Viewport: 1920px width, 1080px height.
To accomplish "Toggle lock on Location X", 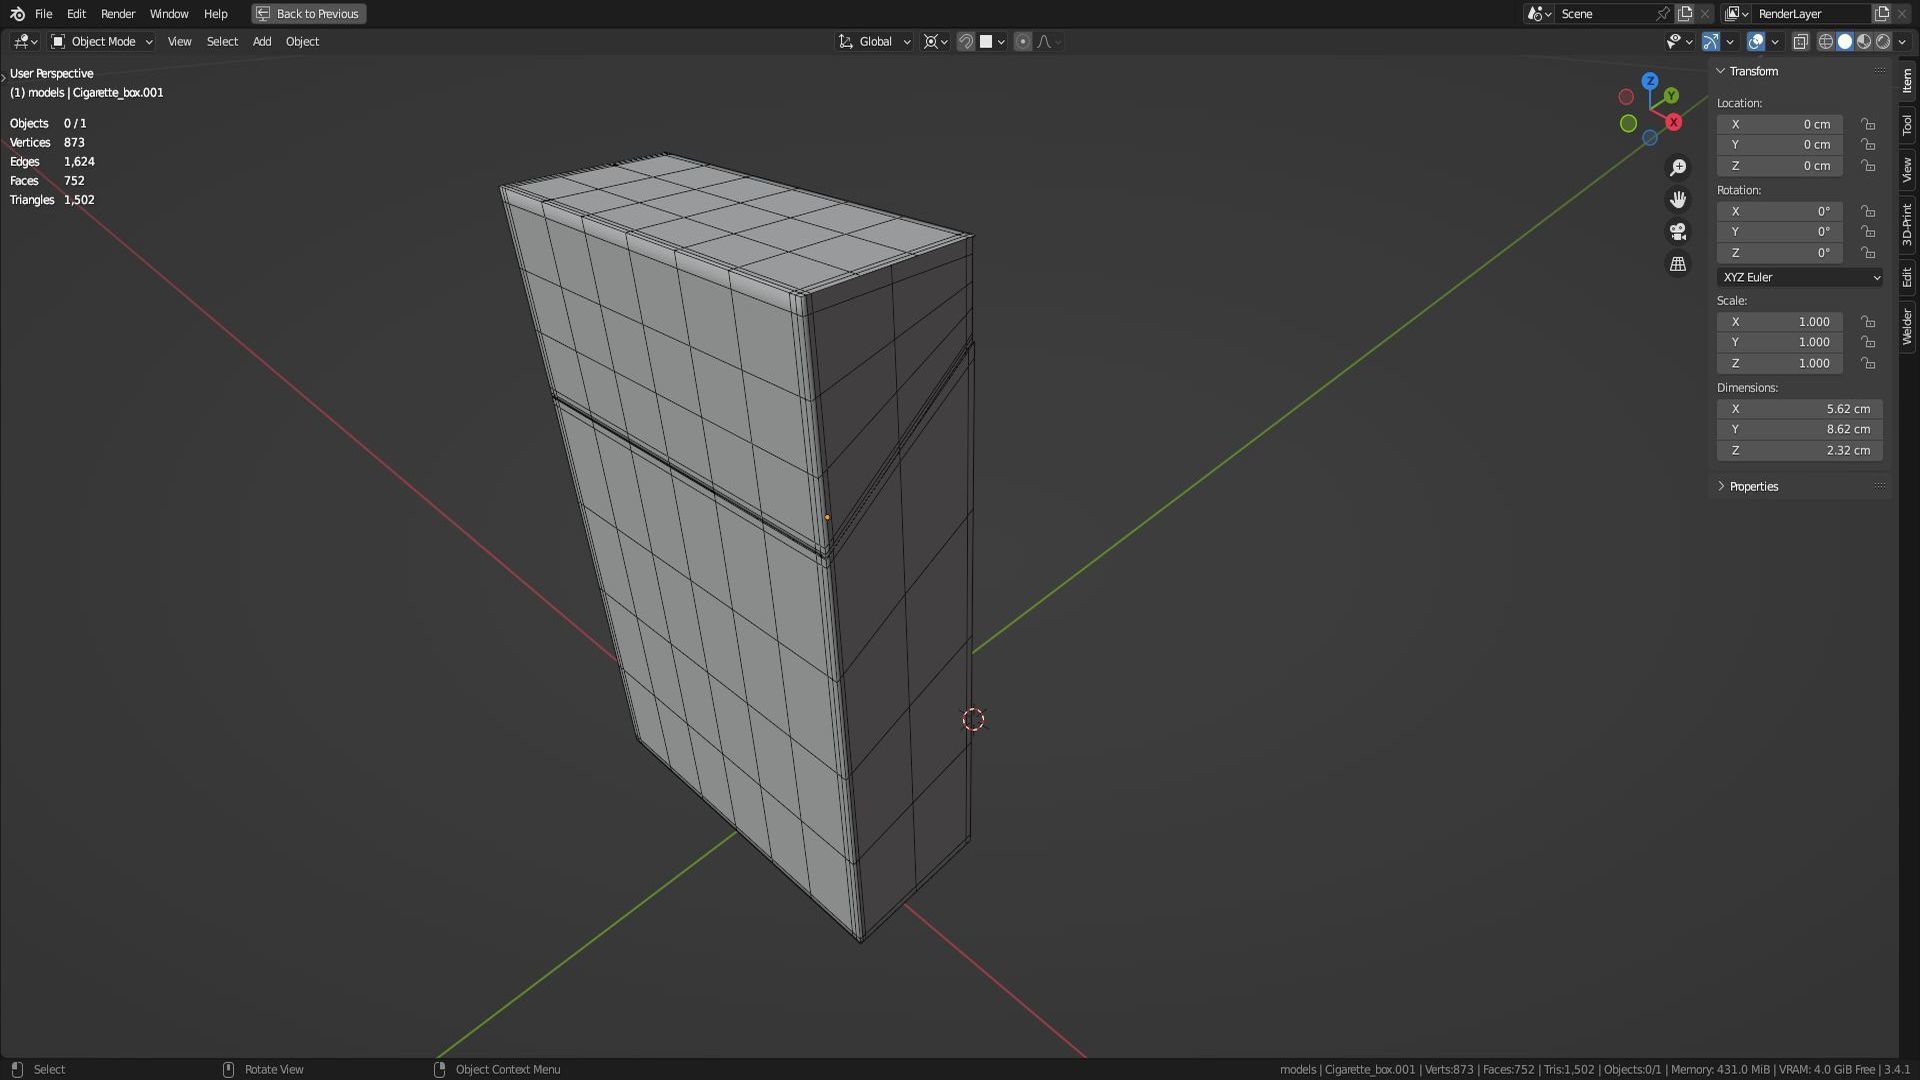I will pos(1867,124).
